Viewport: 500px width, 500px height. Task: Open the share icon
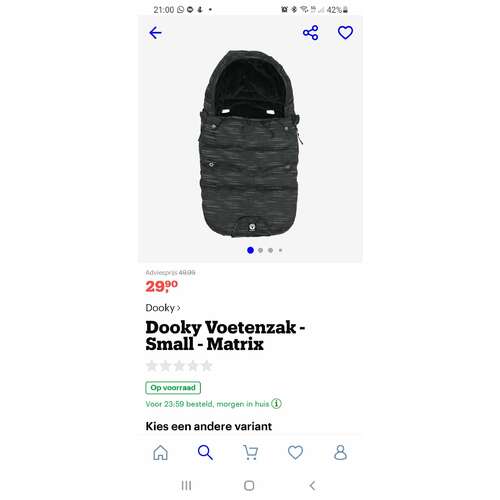point(311,33)
